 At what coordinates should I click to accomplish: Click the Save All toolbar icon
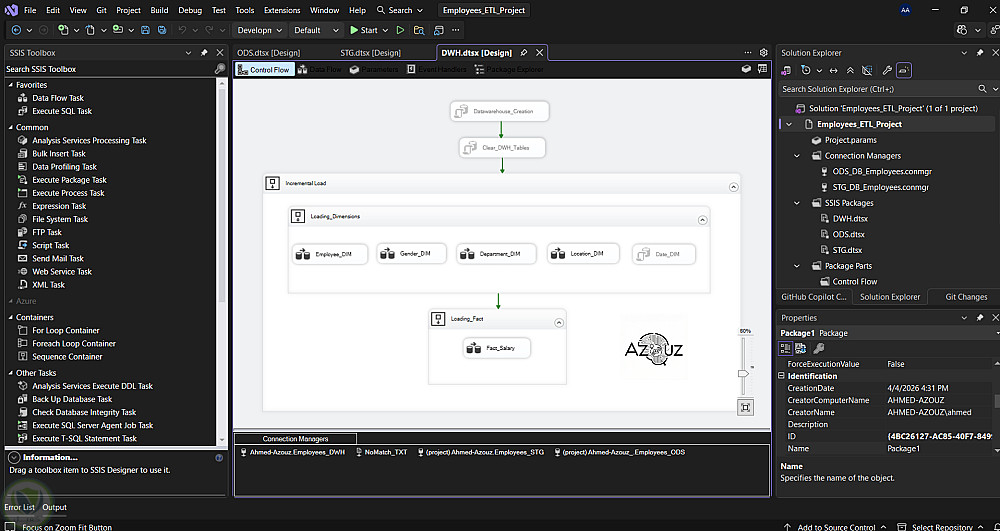click(x=162, y=30)
